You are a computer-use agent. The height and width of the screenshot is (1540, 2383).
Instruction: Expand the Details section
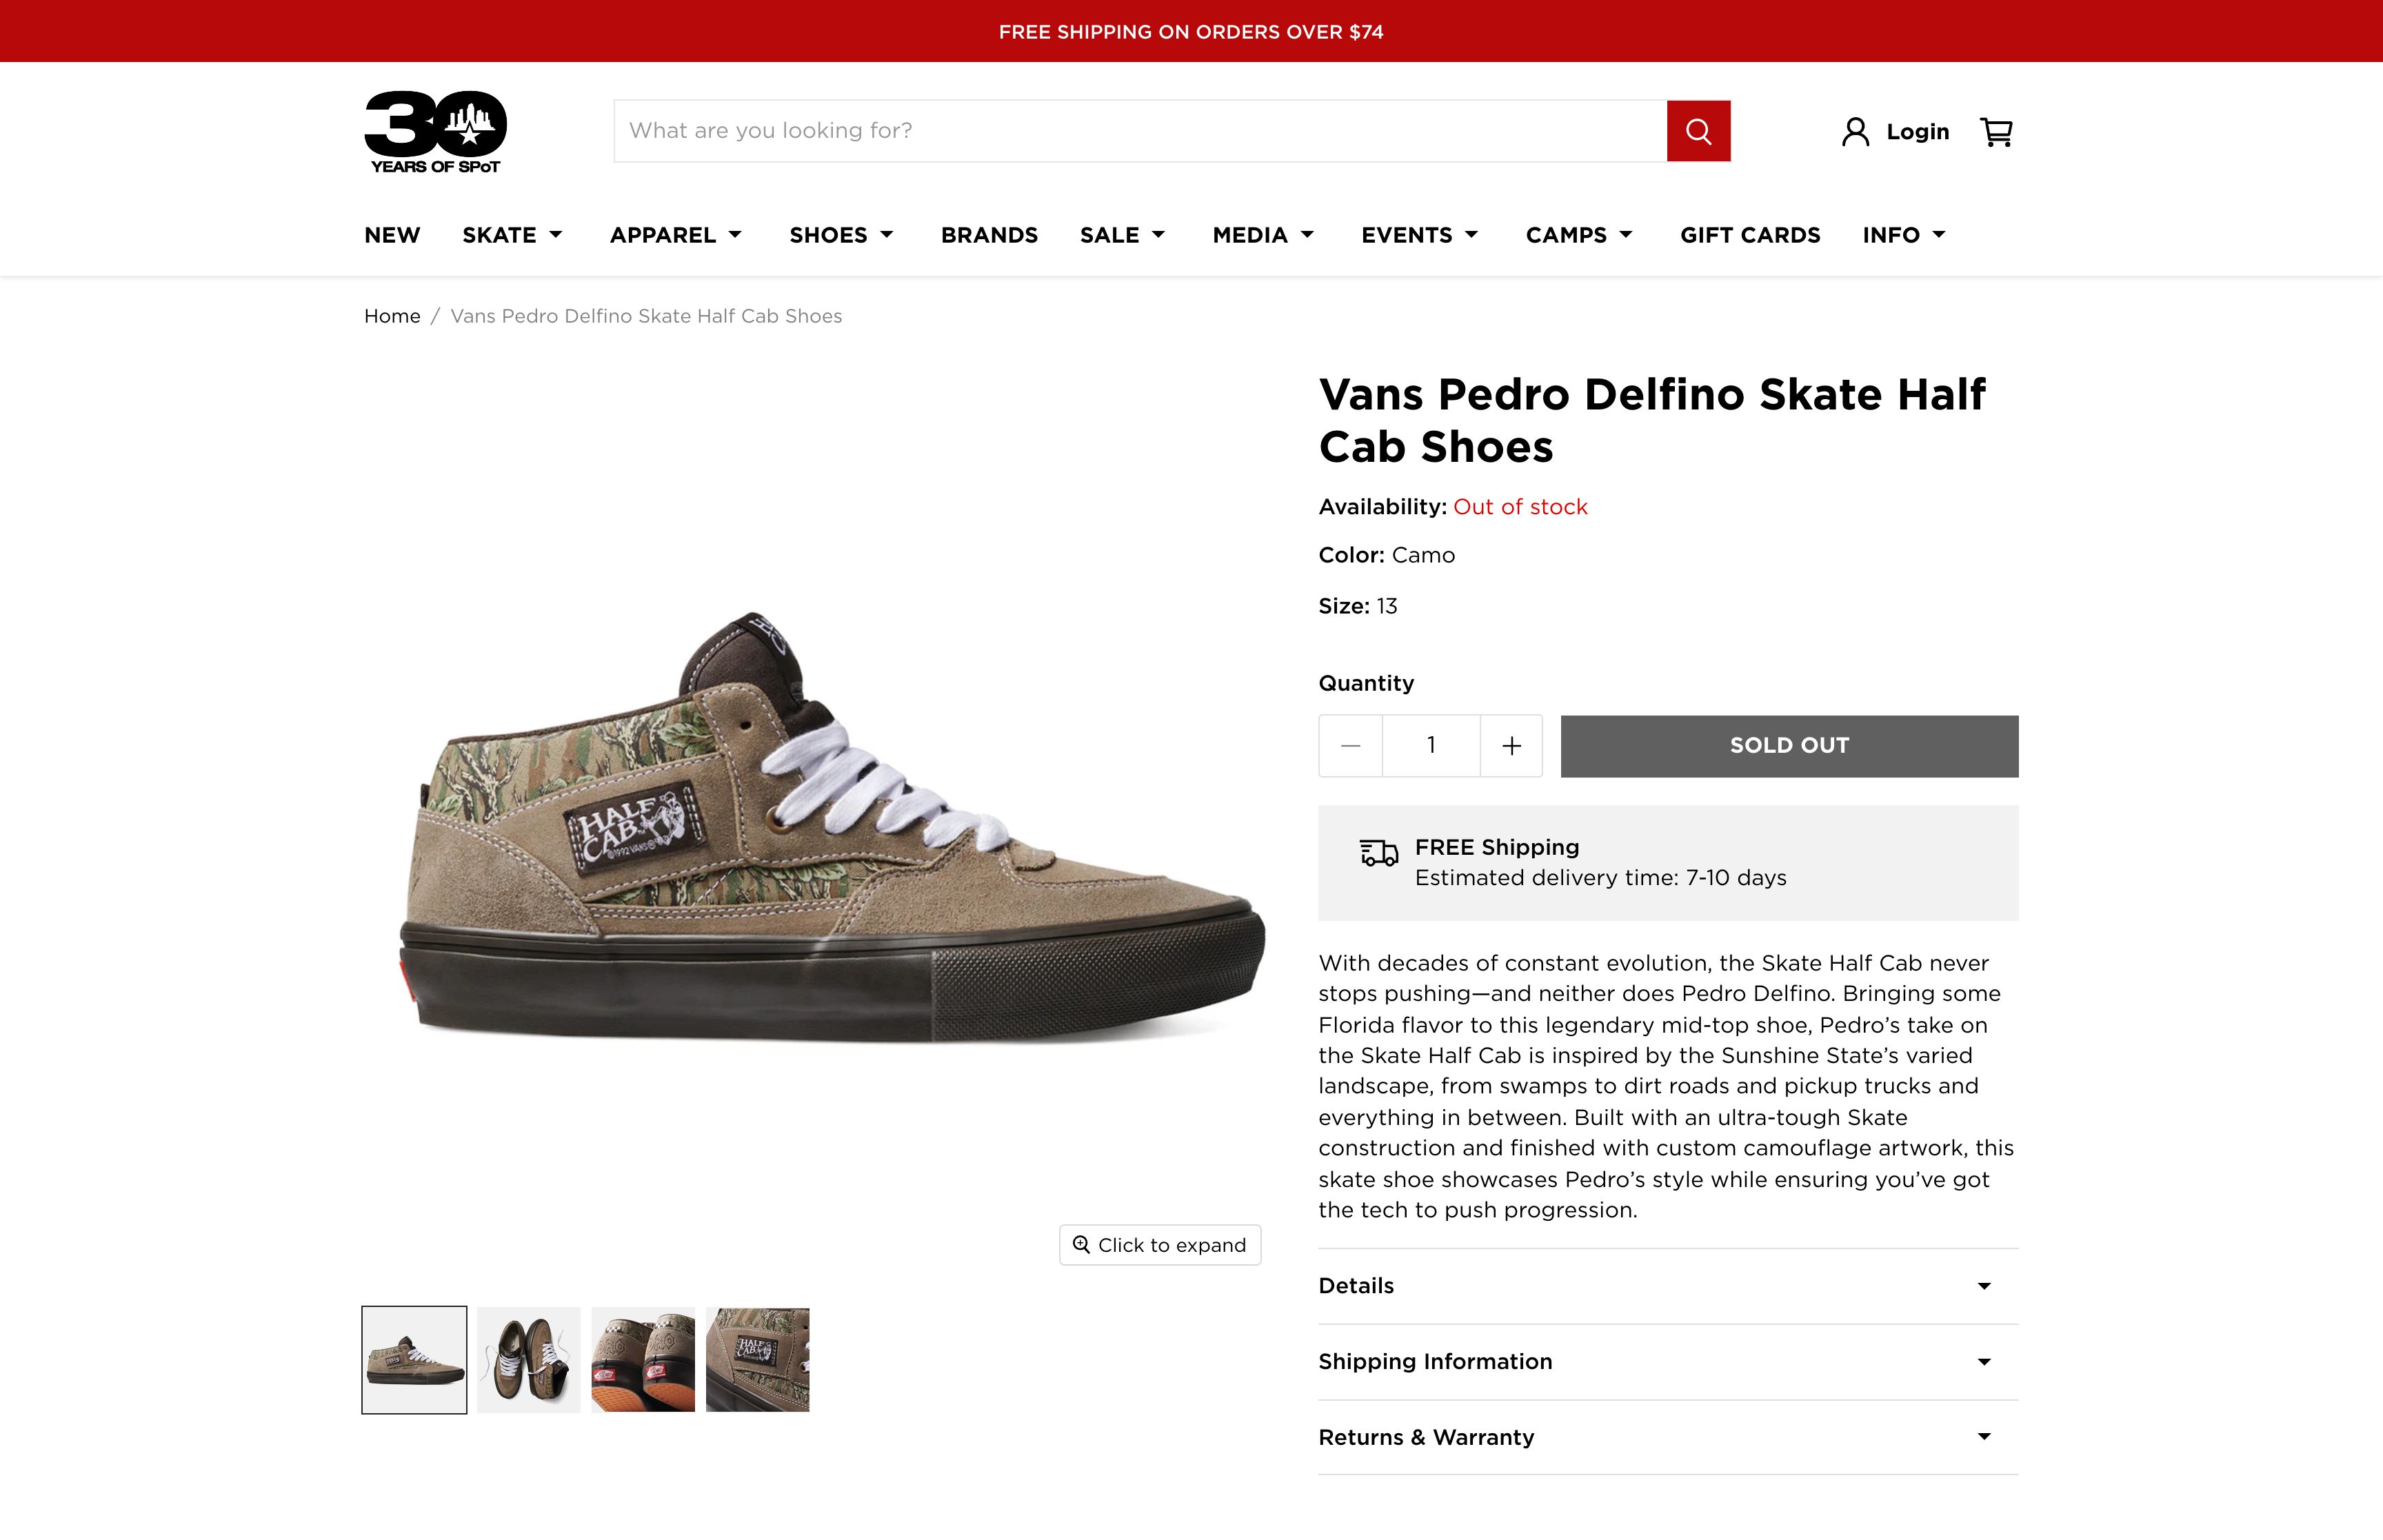1667,1286
